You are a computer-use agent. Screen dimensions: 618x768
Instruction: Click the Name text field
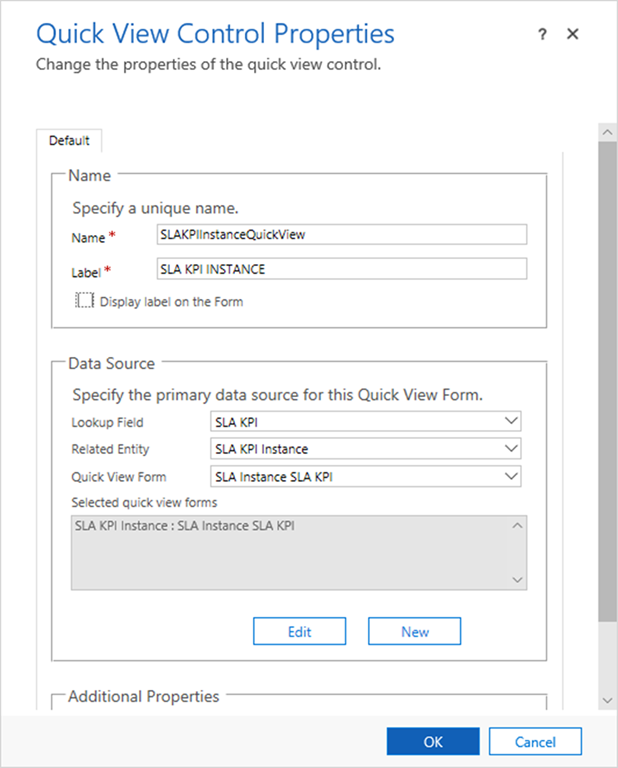(x=341, y=233)
